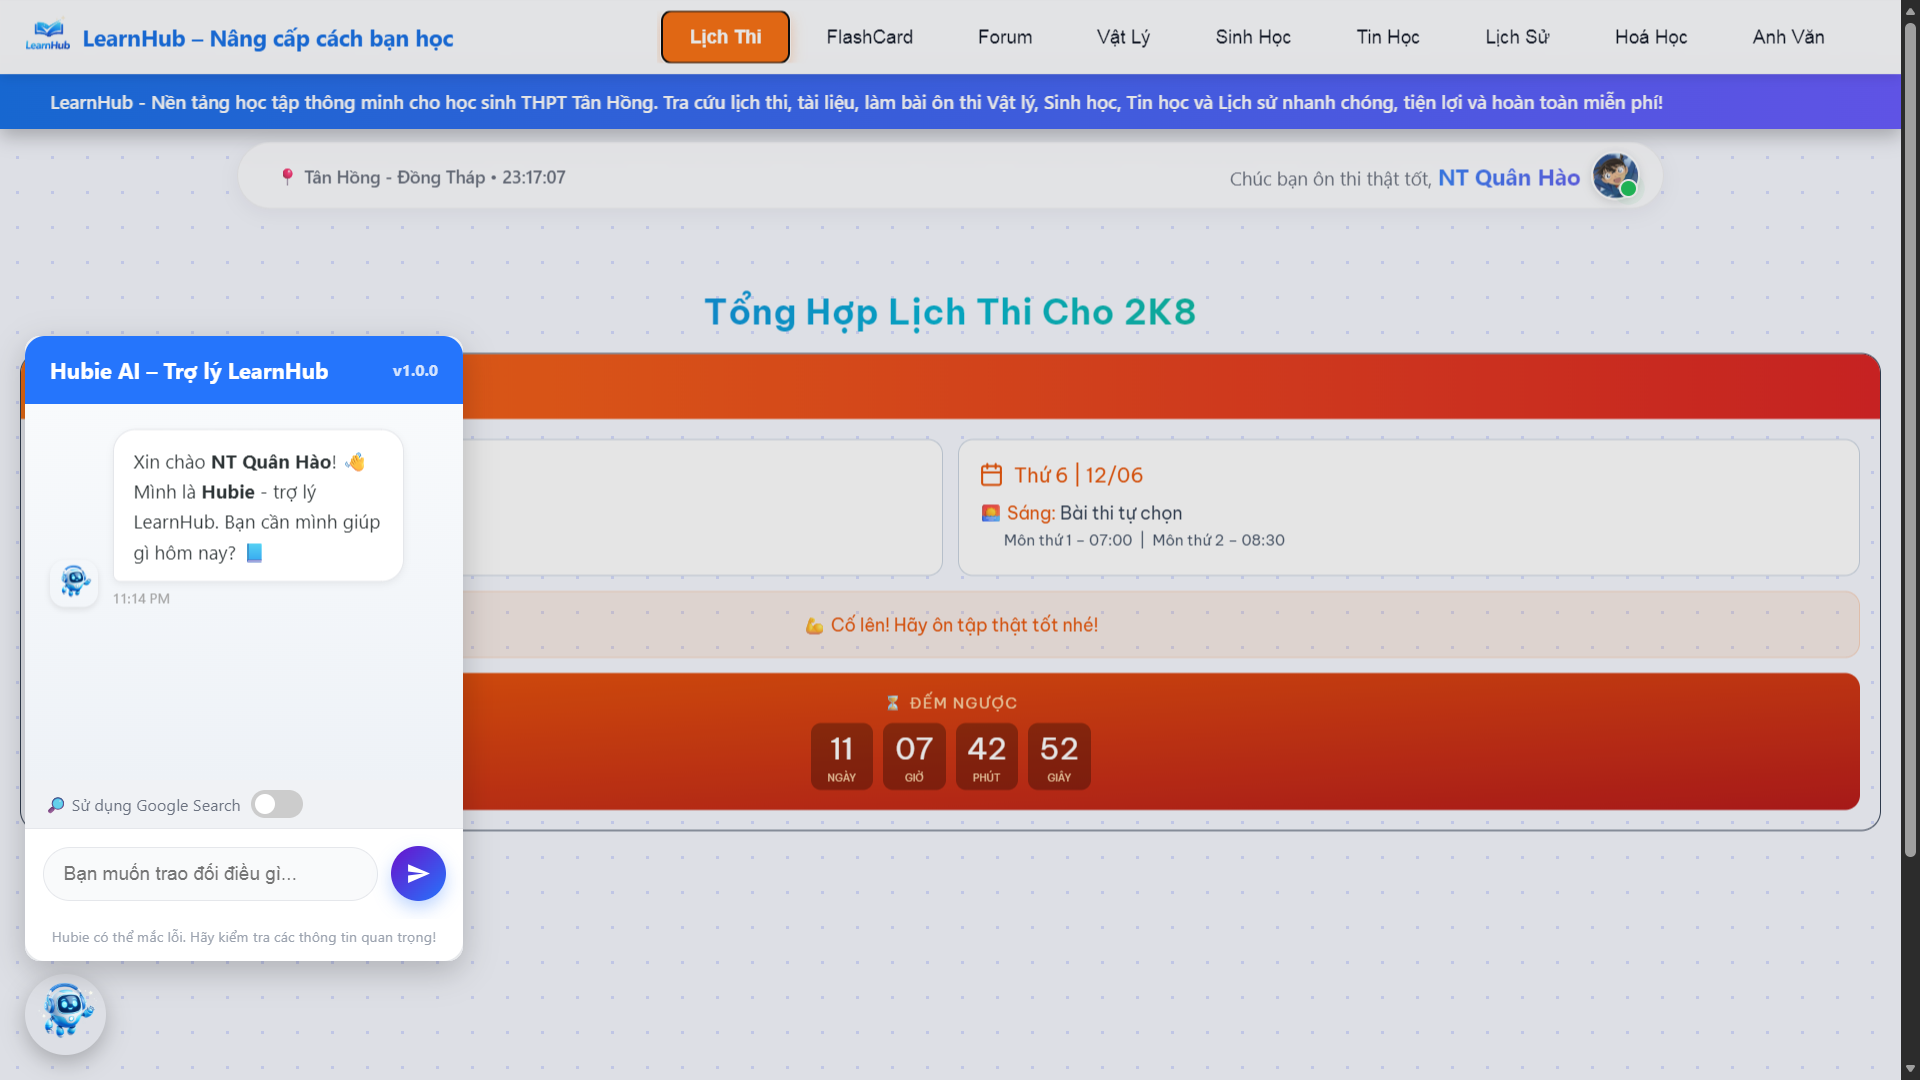Click the NT Quân Hào username link
This screenshot has width=1920, height=1080.
click(x=1509, y=177)
